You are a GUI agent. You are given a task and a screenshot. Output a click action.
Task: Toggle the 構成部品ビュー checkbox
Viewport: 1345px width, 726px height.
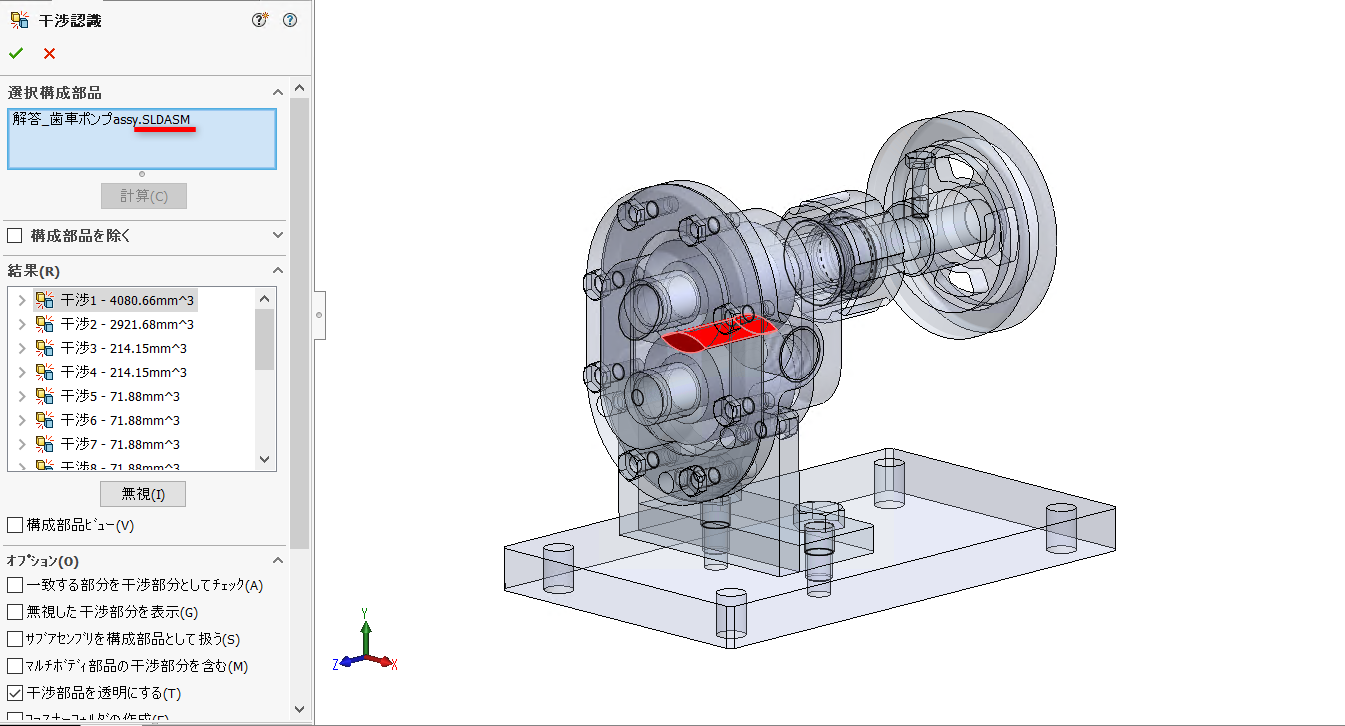(15, 525)
